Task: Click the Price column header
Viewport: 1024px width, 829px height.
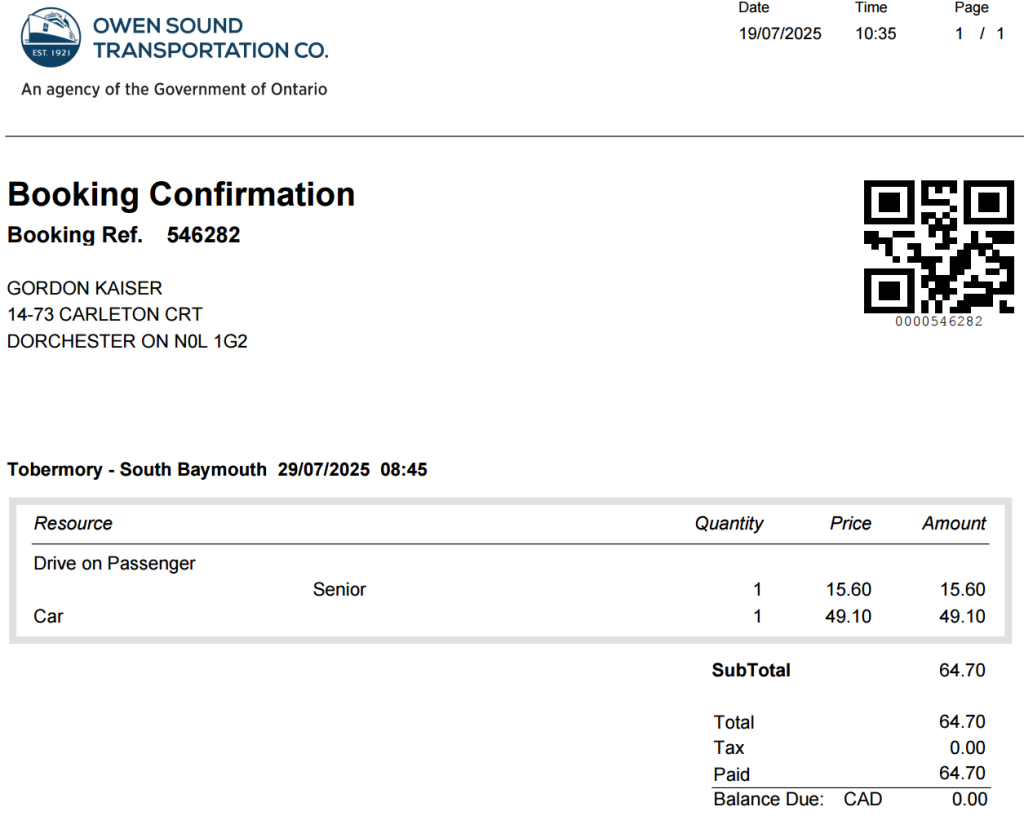Action: 850,523
